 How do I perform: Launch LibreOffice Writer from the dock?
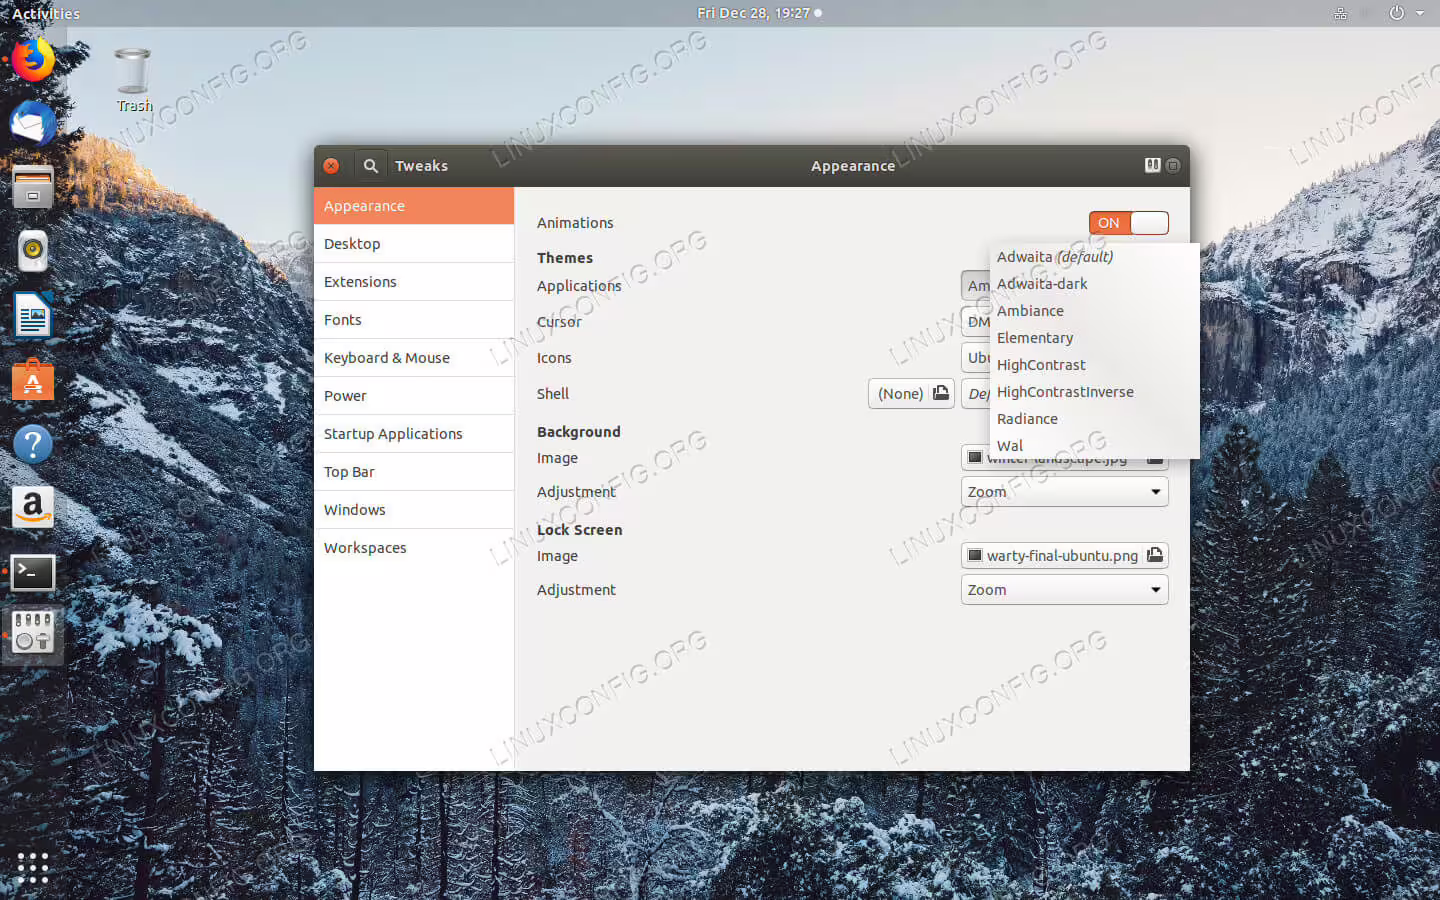pos(33,315)
